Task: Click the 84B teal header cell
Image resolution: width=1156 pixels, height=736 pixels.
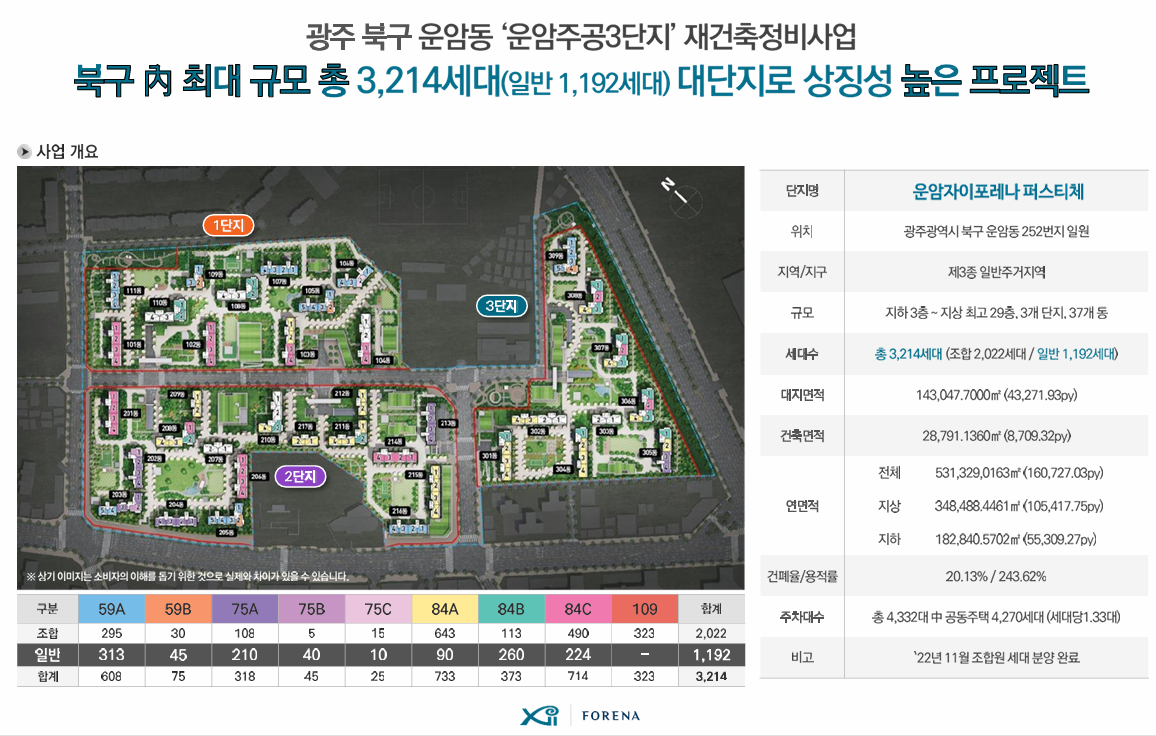Action: click(511, 609)
